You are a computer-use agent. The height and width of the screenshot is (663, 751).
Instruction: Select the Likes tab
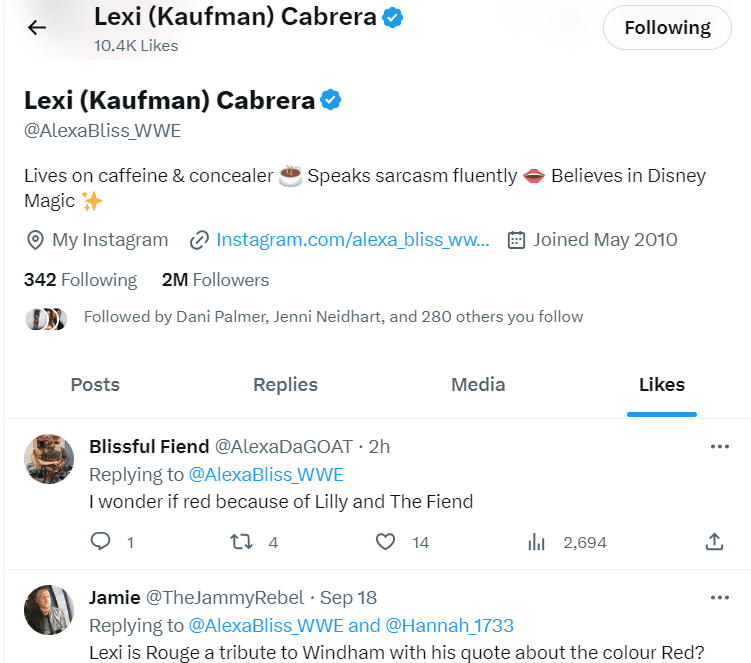pos(661,385)
